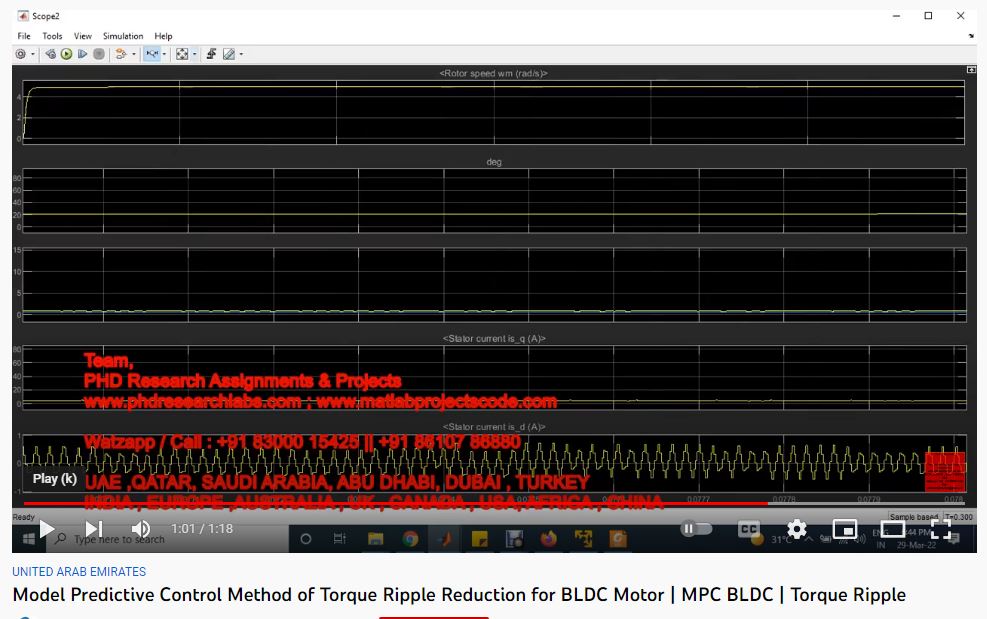The image size is (987, 619).
Task: Play the video
Action: pos(46,529)
